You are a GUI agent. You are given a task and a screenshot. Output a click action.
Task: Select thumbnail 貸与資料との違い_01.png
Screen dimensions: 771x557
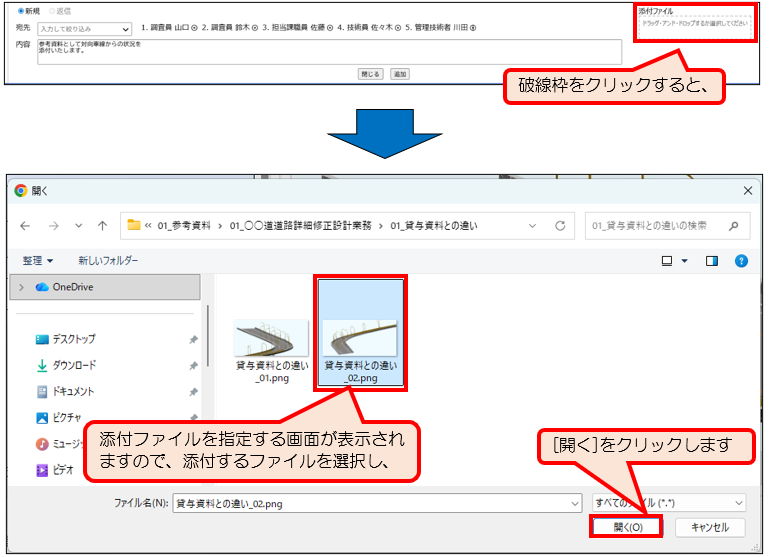pyautogui.click(x=271, y=350)
